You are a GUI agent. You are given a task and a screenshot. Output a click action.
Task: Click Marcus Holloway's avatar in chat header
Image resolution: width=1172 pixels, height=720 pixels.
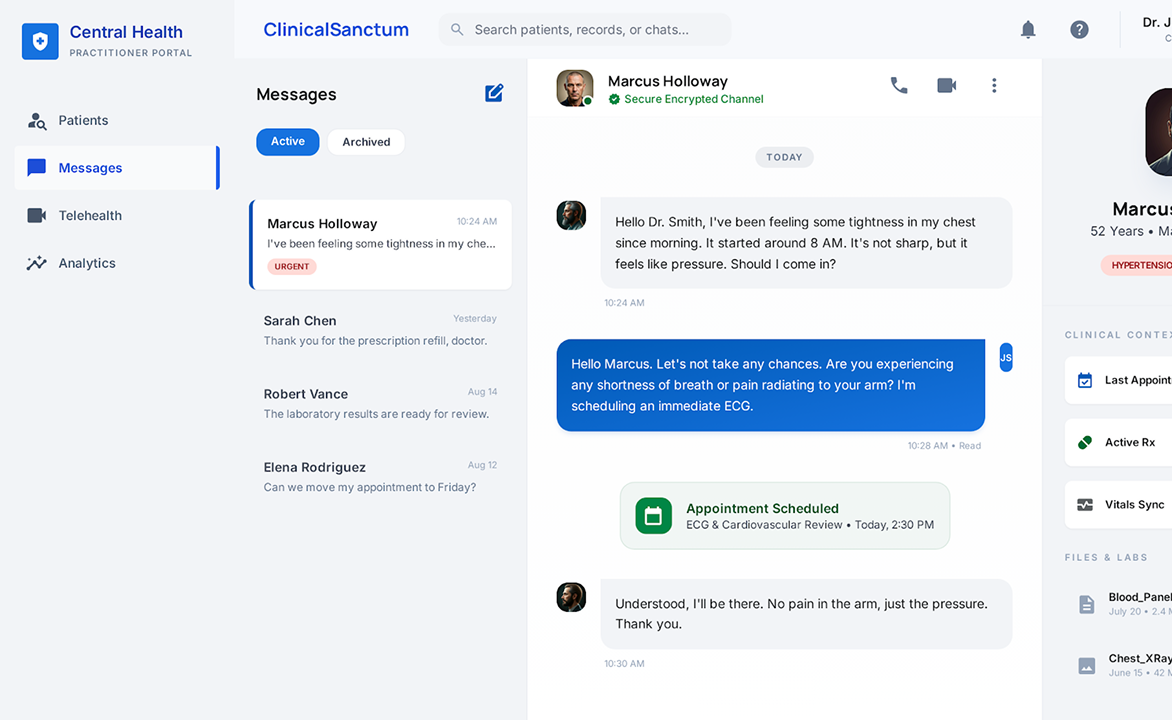pyautogui.click(x=575, y=87)
